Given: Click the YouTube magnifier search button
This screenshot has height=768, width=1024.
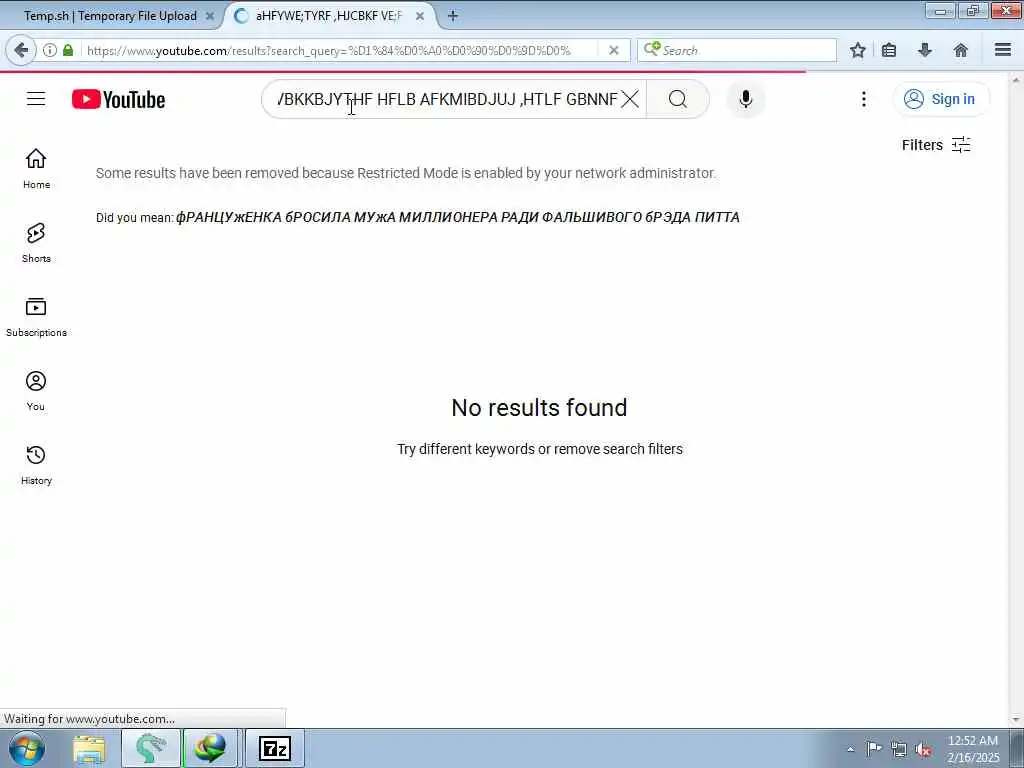Looking at the screenshot, I should [678, 99].
